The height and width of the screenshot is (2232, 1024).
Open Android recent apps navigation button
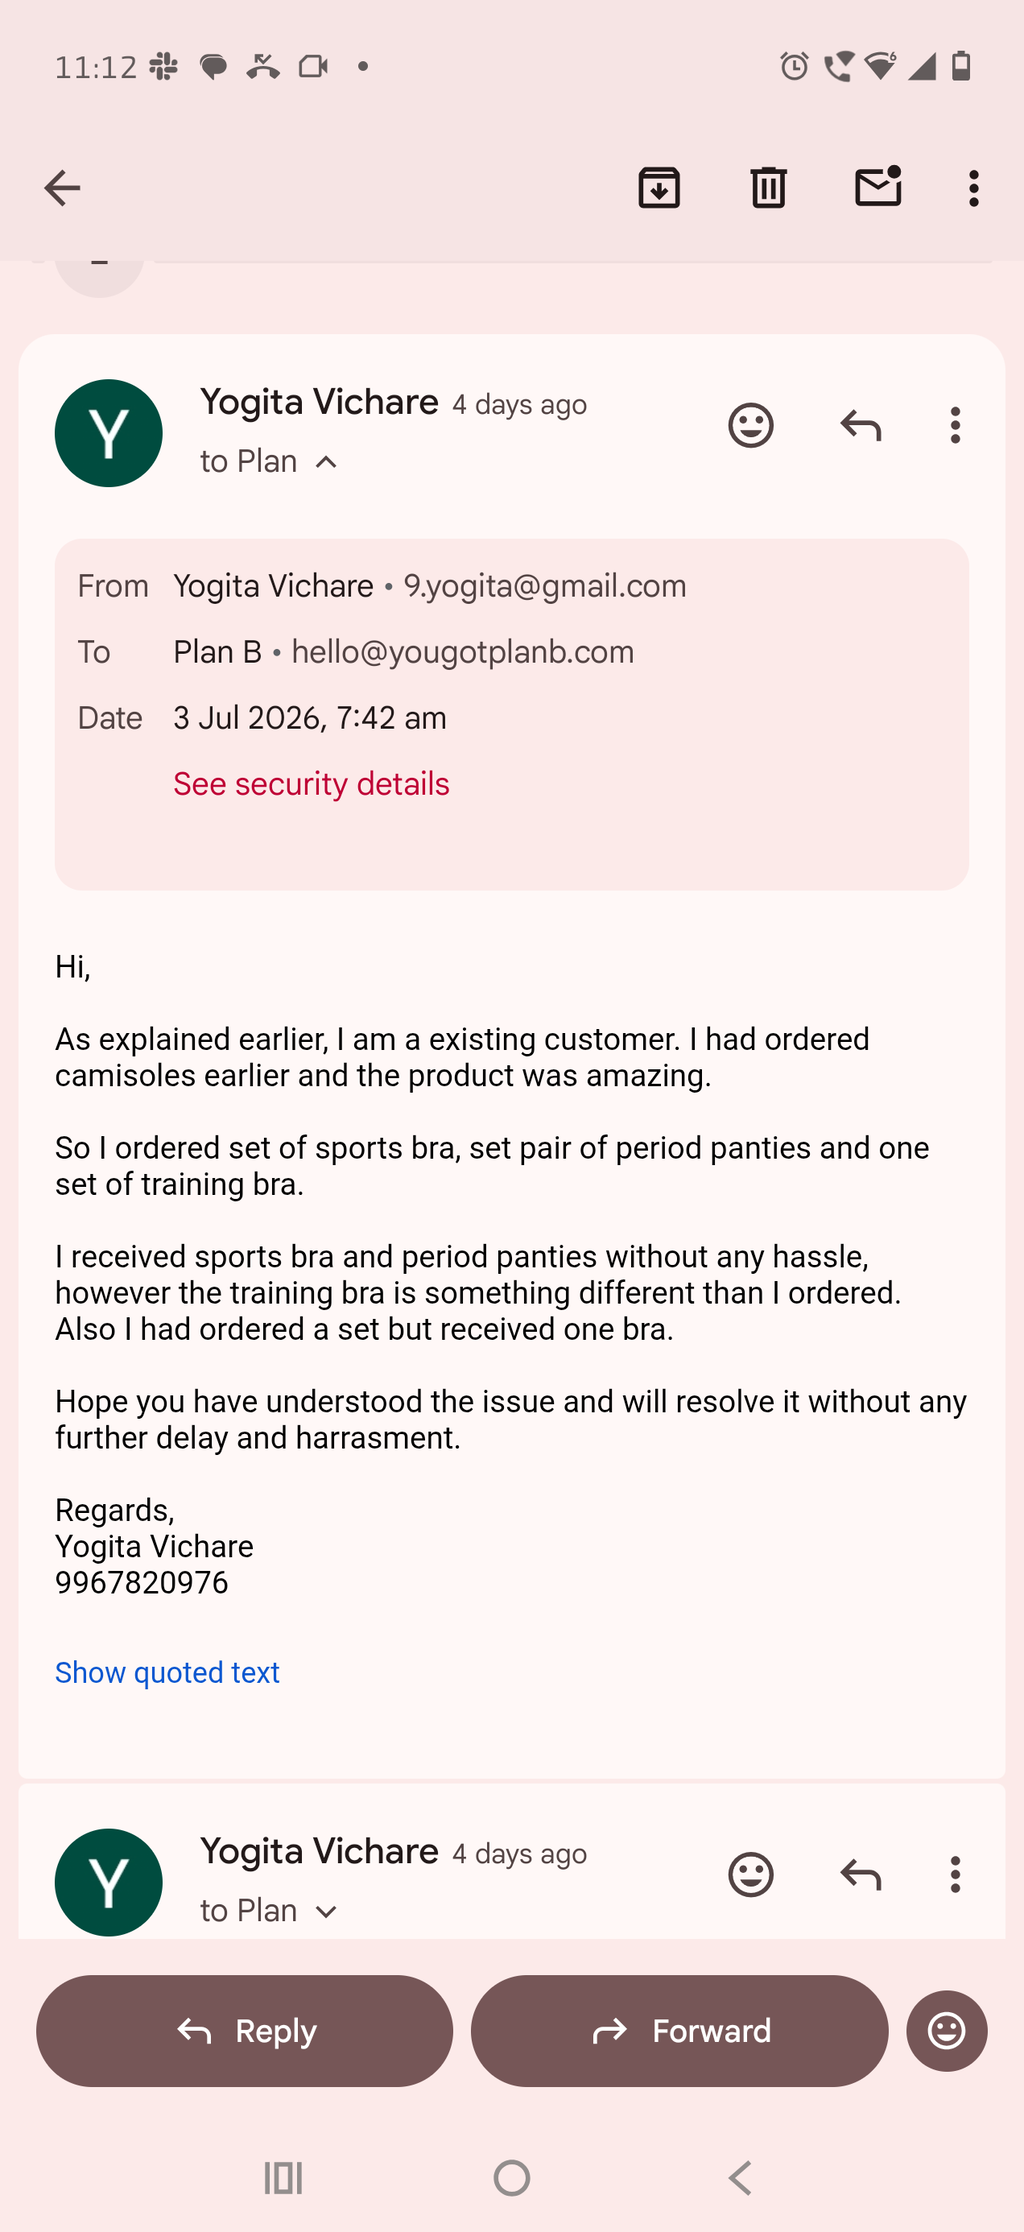[x=283, y=2178]
